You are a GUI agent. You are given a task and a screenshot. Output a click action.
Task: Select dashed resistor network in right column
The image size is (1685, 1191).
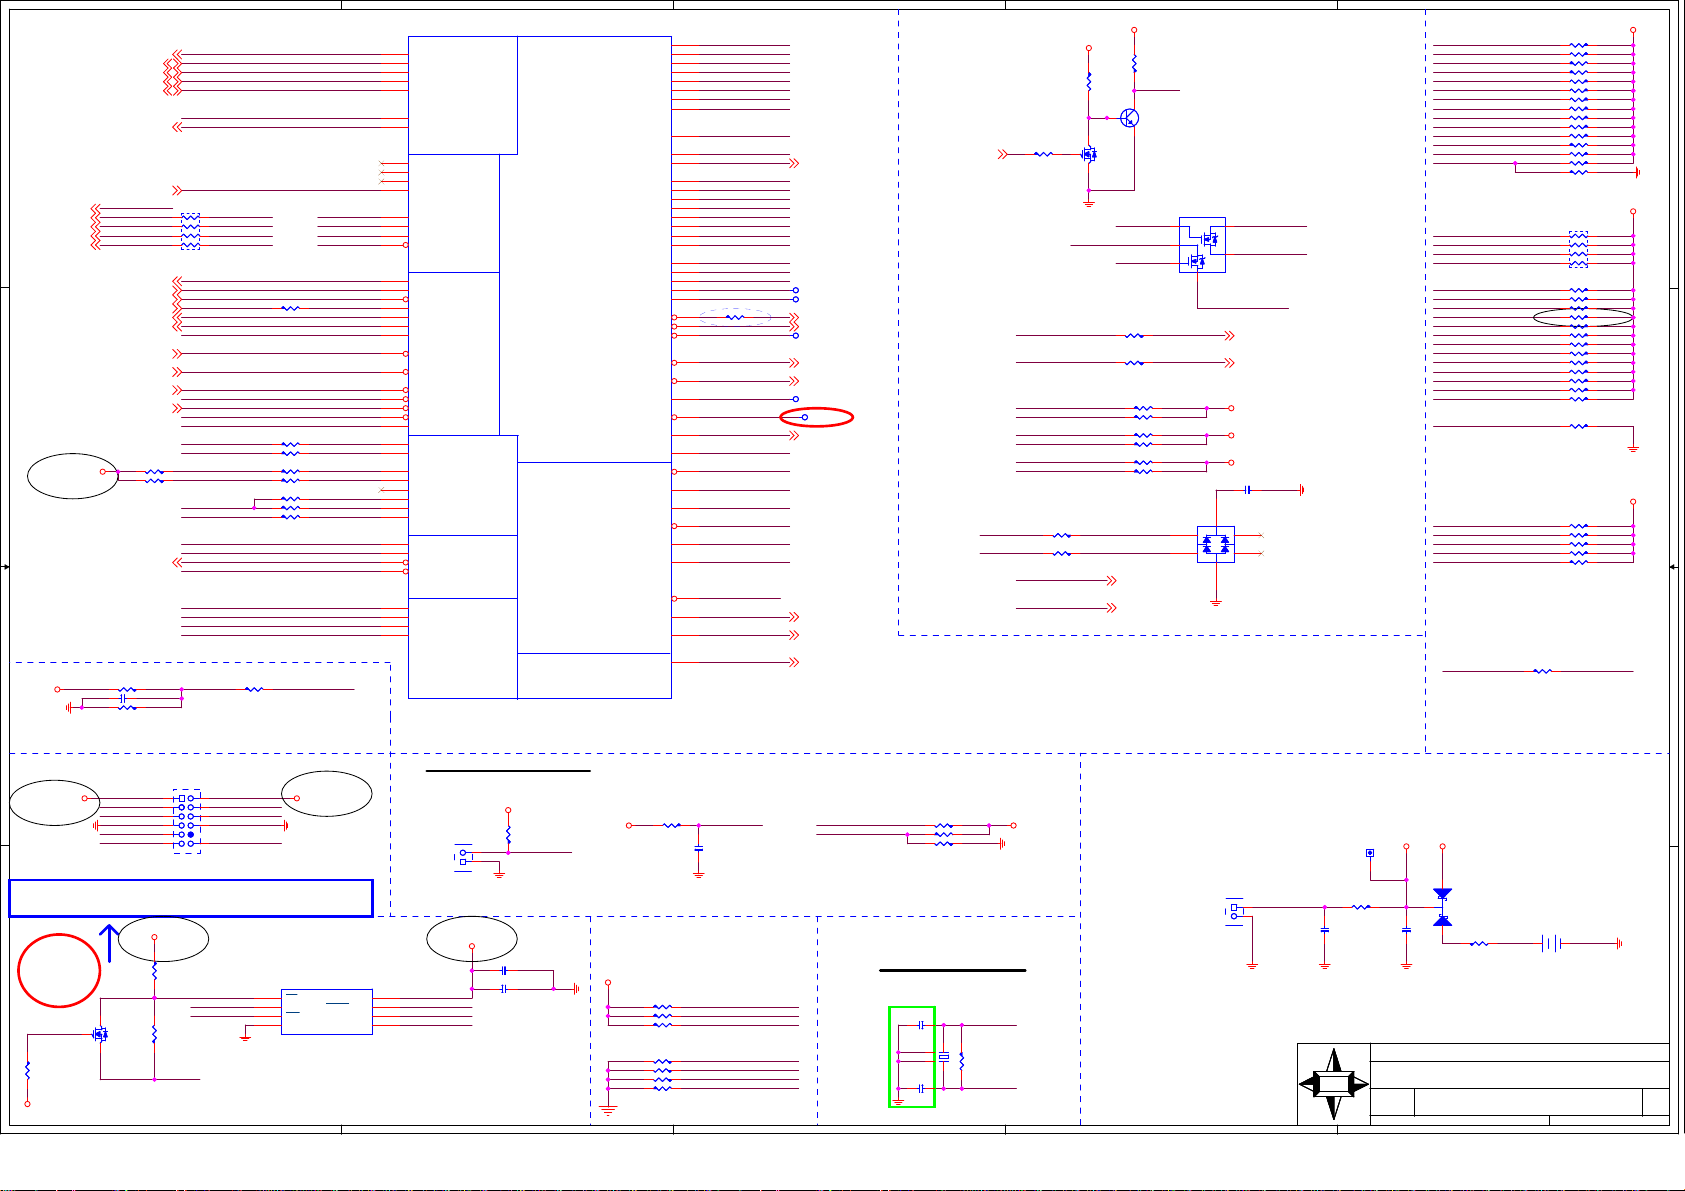1578,249
